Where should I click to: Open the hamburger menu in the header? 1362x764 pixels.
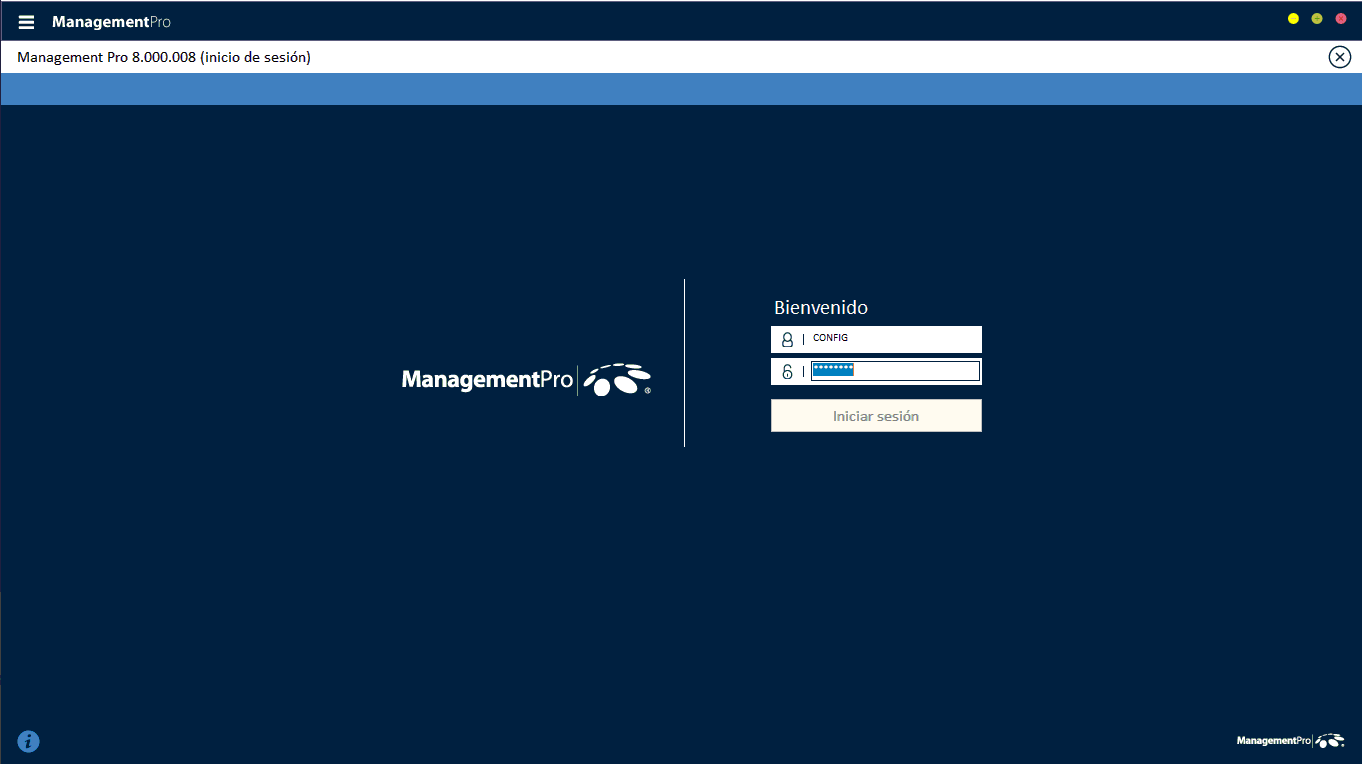tap(26, 22)
